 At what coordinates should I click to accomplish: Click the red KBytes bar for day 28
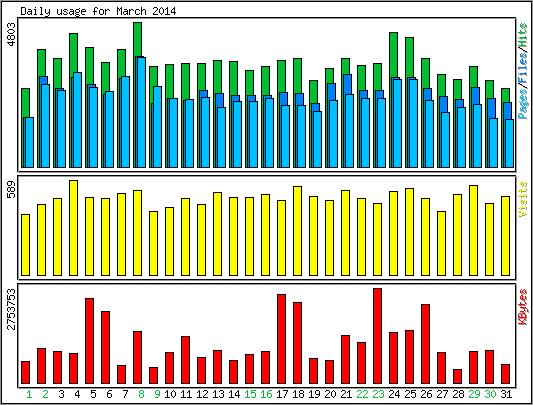[x=457, y=376]
